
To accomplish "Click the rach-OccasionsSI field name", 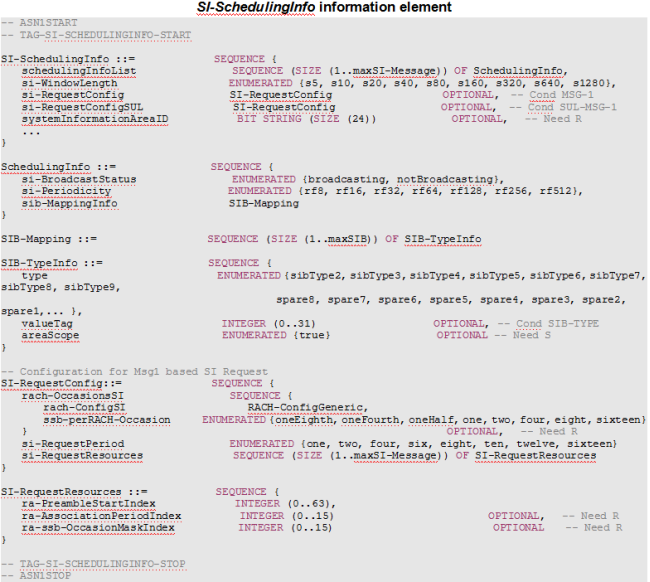I will click(73, 396).
